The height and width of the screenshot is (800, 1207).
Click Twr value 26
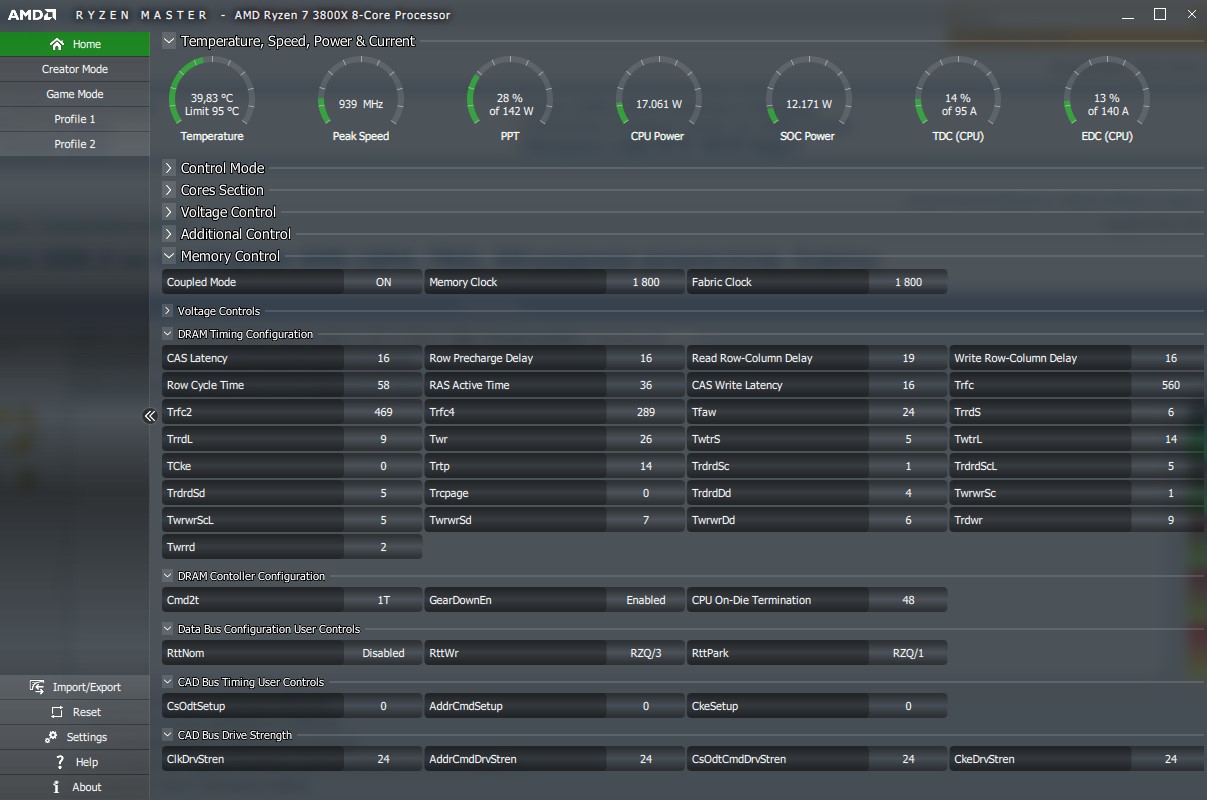point(645,439)
